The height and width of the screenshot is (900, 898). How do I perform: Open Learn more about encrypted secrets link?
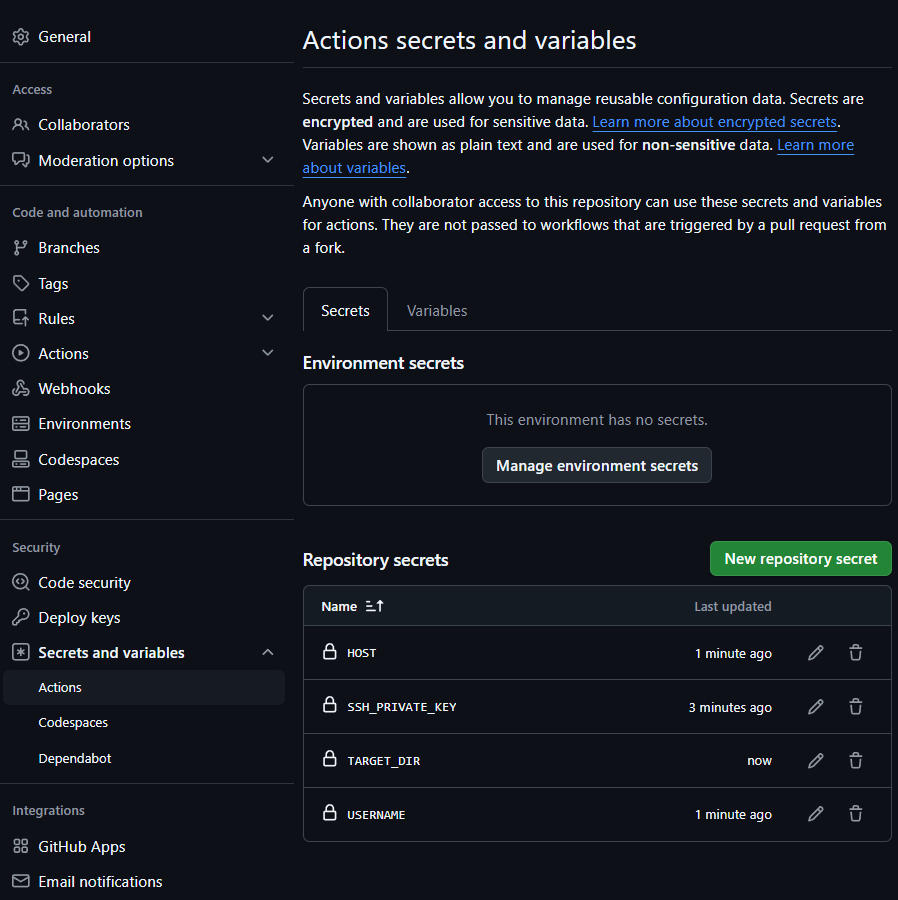point(714,122)
